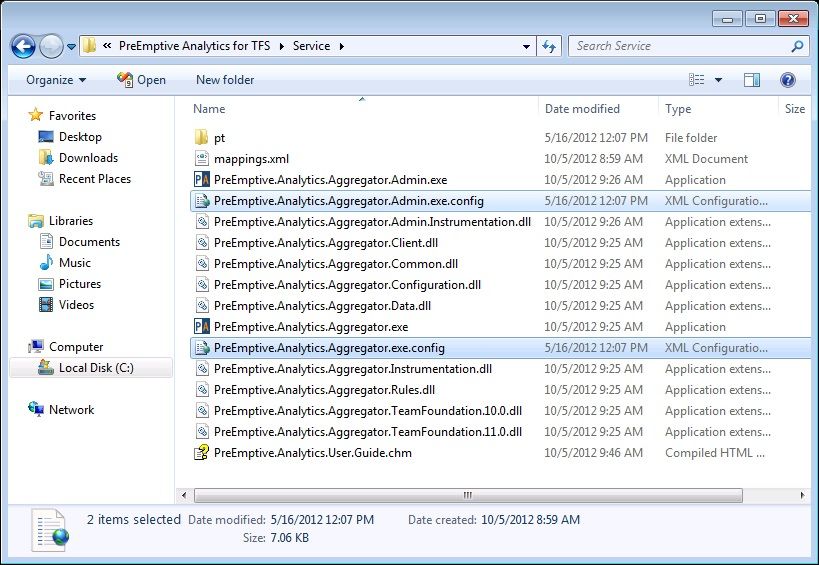Screen dimensions: 819x565
Task: Go back with the Back arrow button
Action: (x=24, y=46)
